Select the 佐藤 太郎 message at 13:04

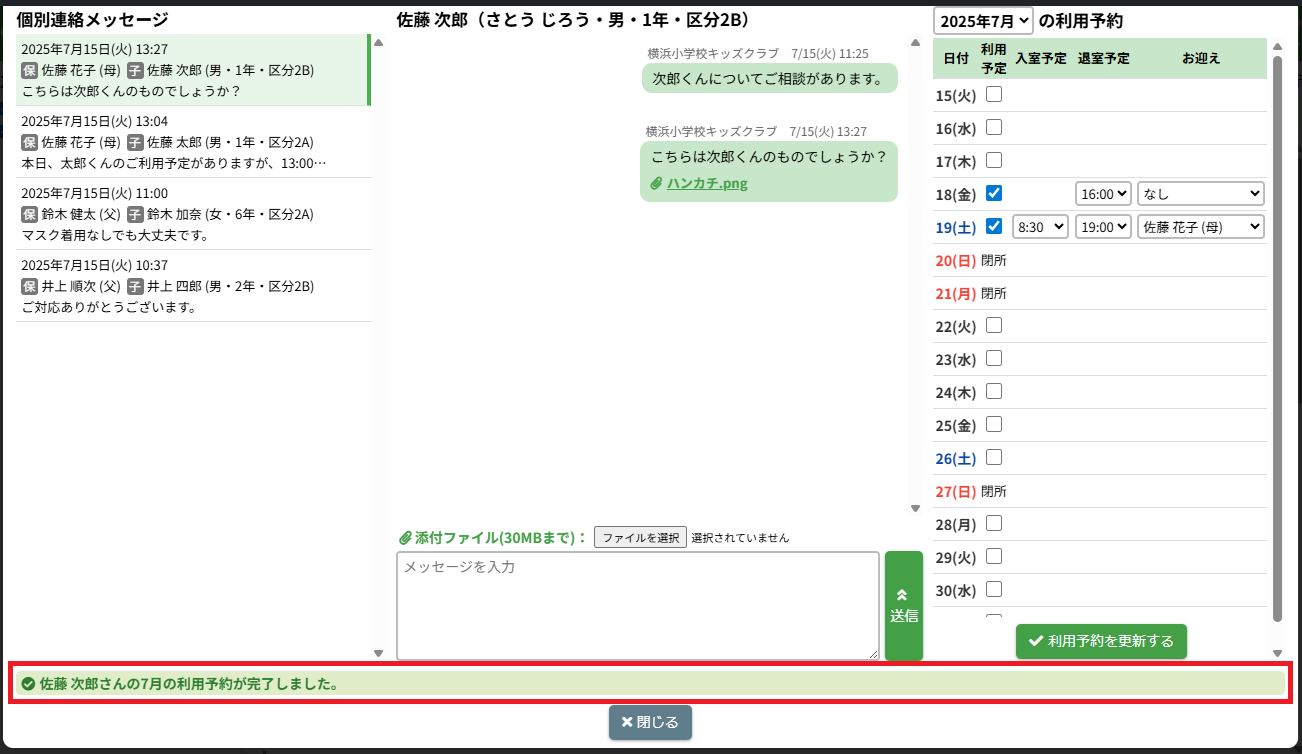tap(190, 142)
